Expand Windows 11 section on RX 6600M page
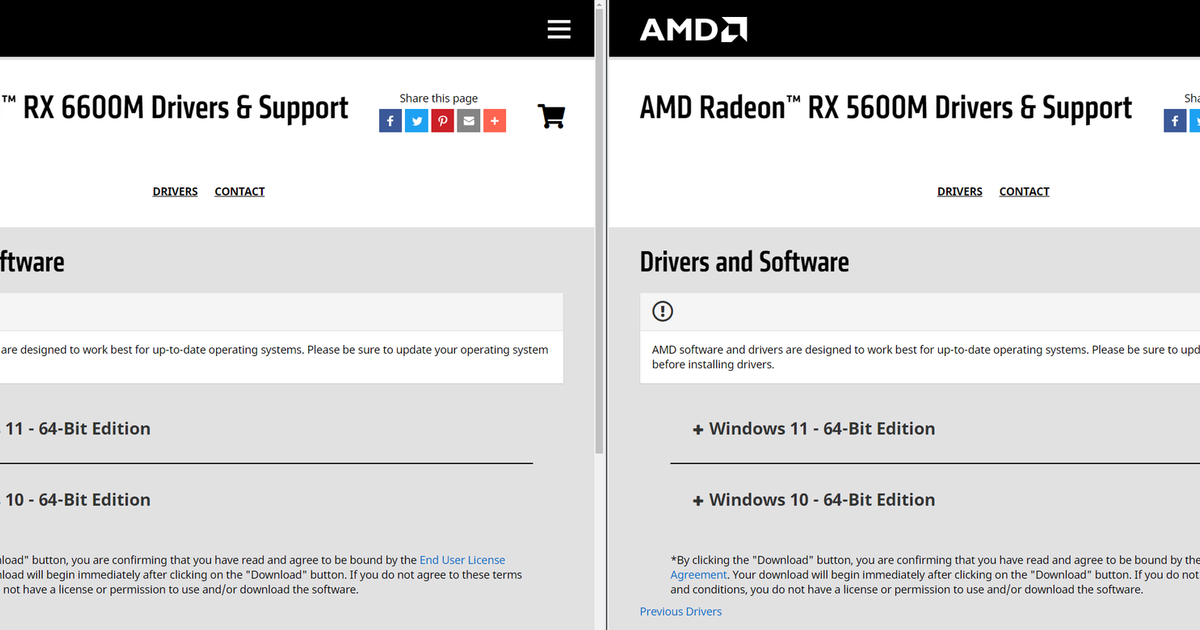This screenshot has height=630, width=1200. 78,428
